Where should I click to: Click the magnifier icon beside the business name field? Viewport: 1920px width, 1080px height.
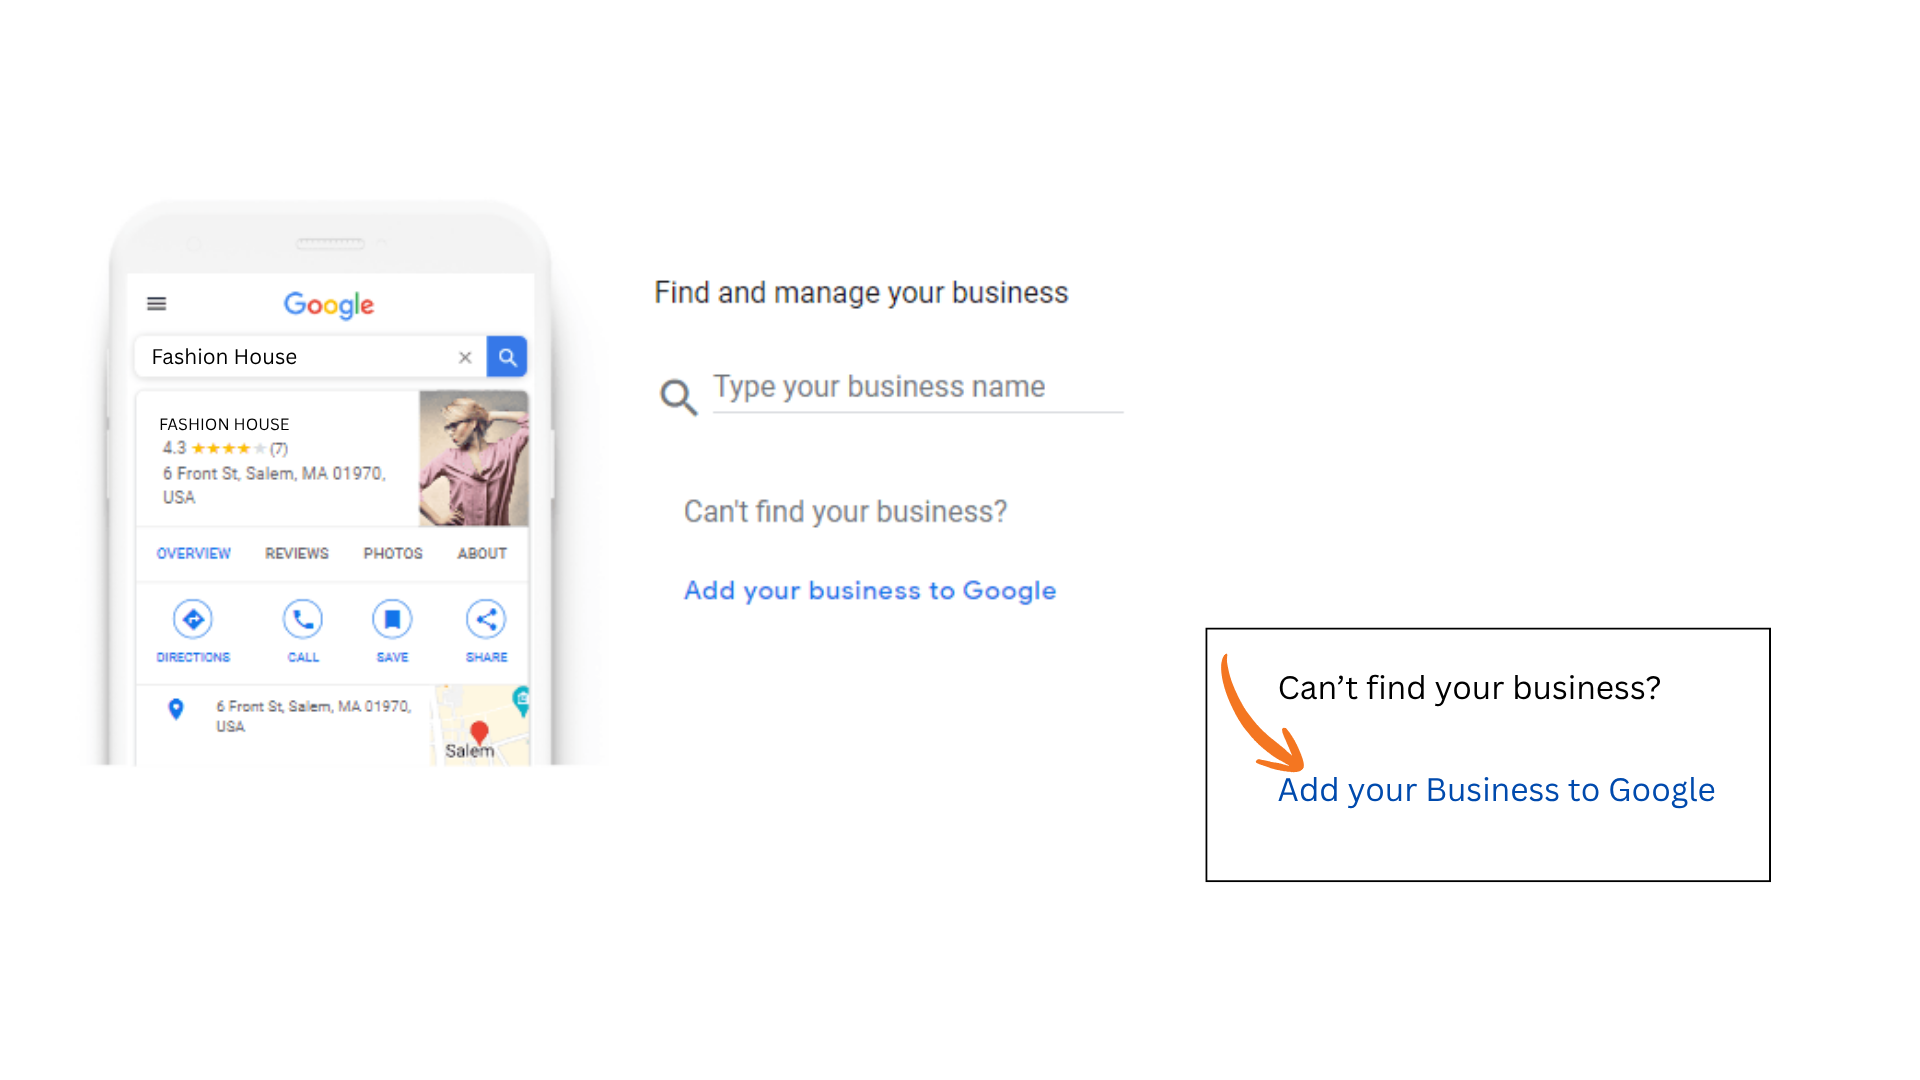pos(678,397)
